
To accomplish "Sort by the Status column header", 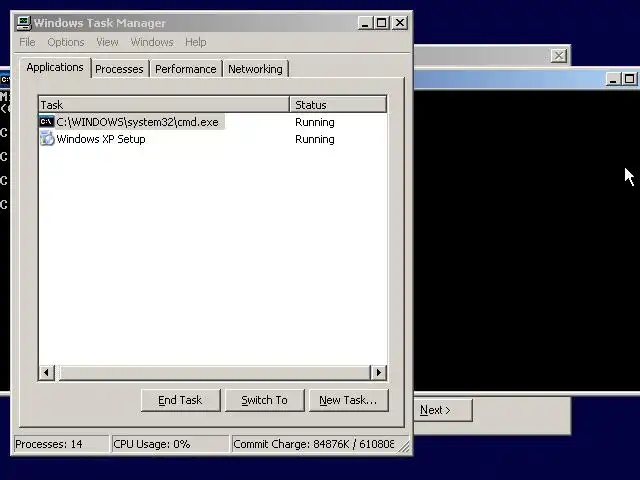I will [338, 104].
